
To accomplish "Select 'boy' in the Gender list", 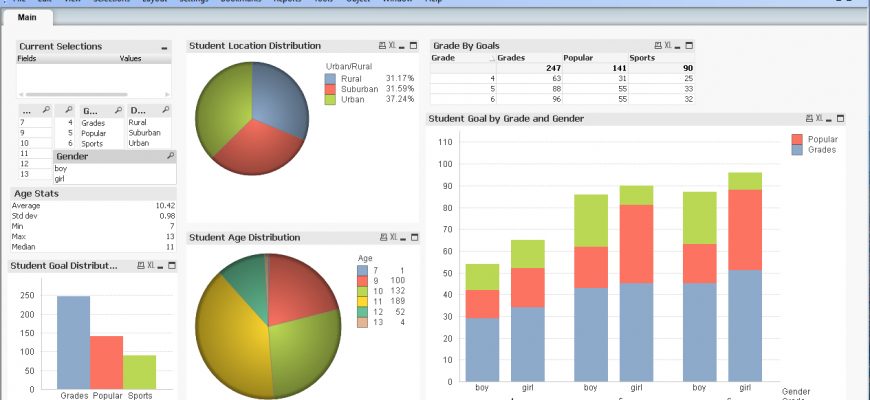I will (x=61, y=169).
